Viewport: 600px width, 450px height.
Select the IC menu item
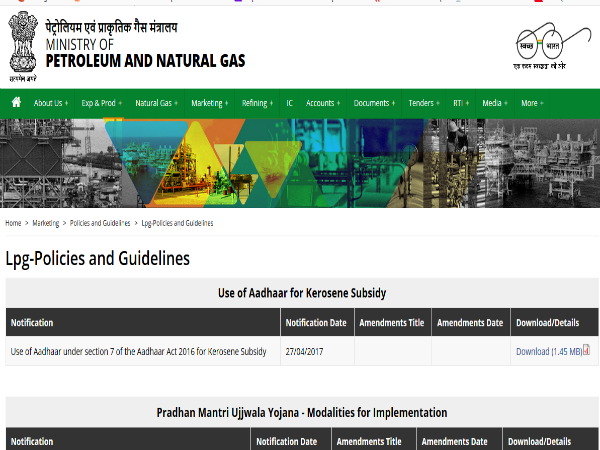[x=290, y=103]
